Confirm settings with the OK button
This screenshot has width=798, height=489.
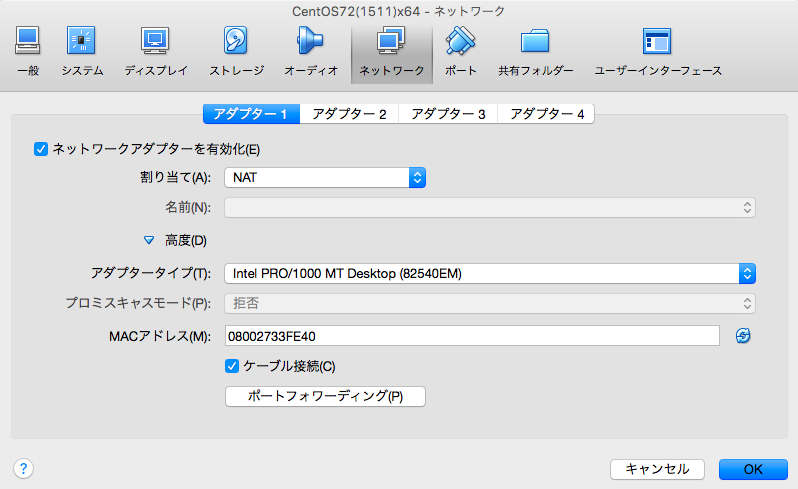tap(753, 469)
